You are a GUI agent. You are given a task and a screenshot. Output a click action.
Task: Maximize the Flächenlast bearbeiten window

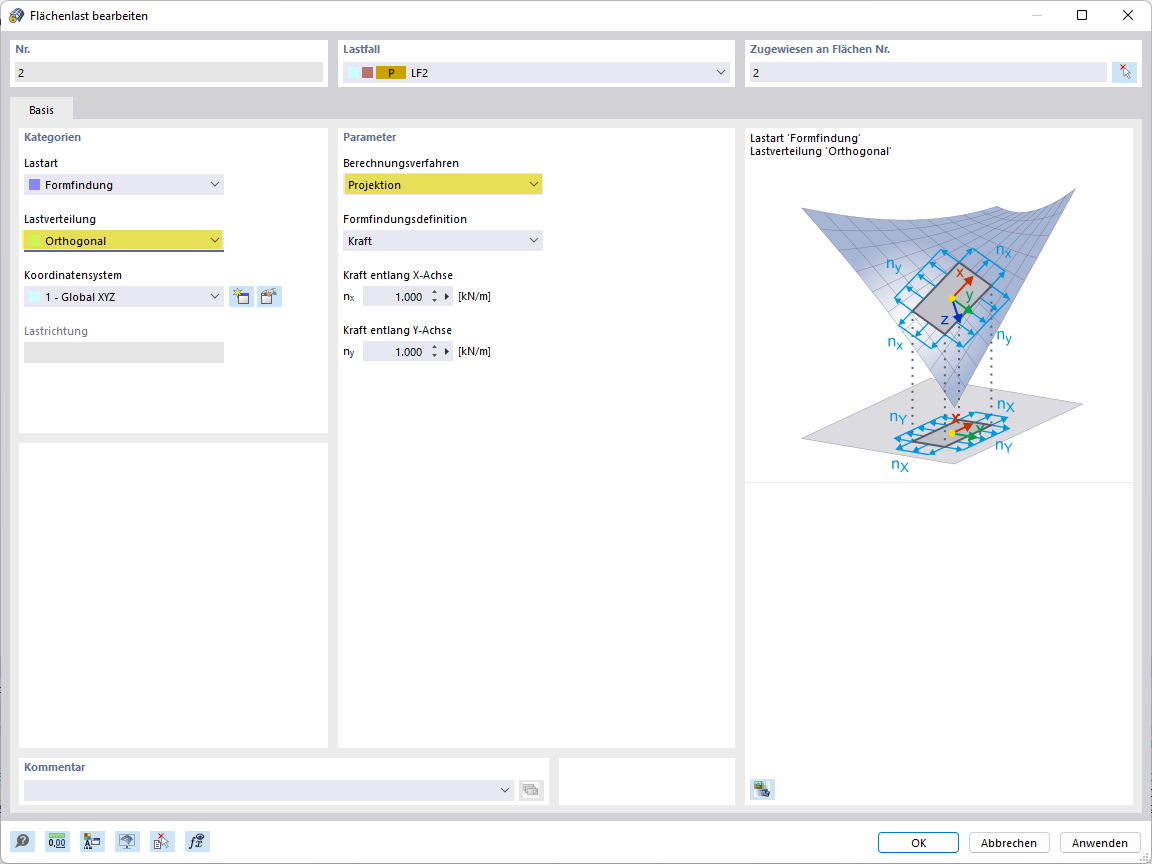click(1081, 15)
